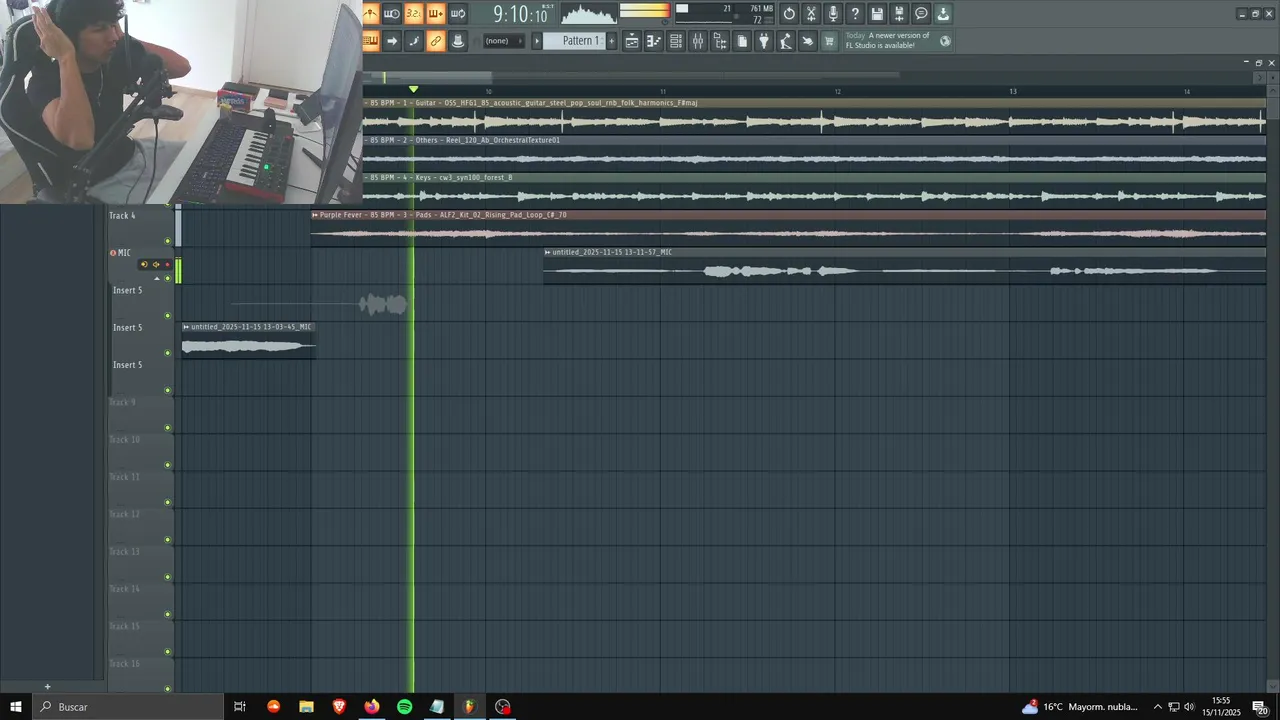Open Windows Start menu
Screen dimensions: 1280x720
tap(16, 707)
